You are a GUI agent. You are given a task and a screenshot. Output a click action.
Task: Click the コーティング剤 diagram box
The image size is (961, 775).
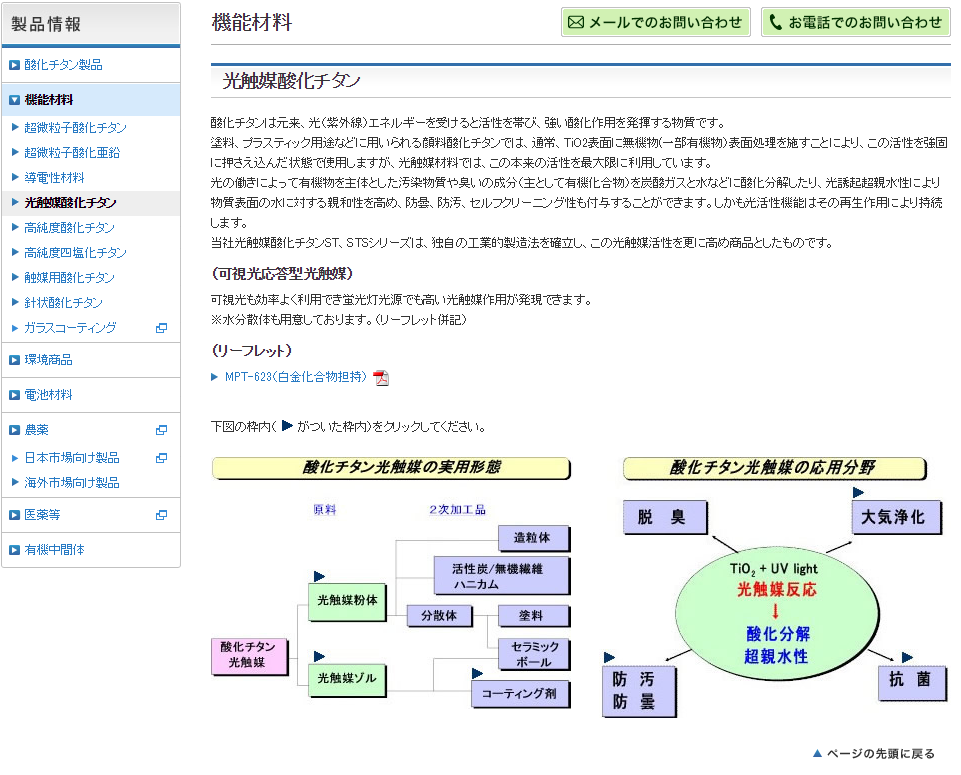[x=520, y=694]
